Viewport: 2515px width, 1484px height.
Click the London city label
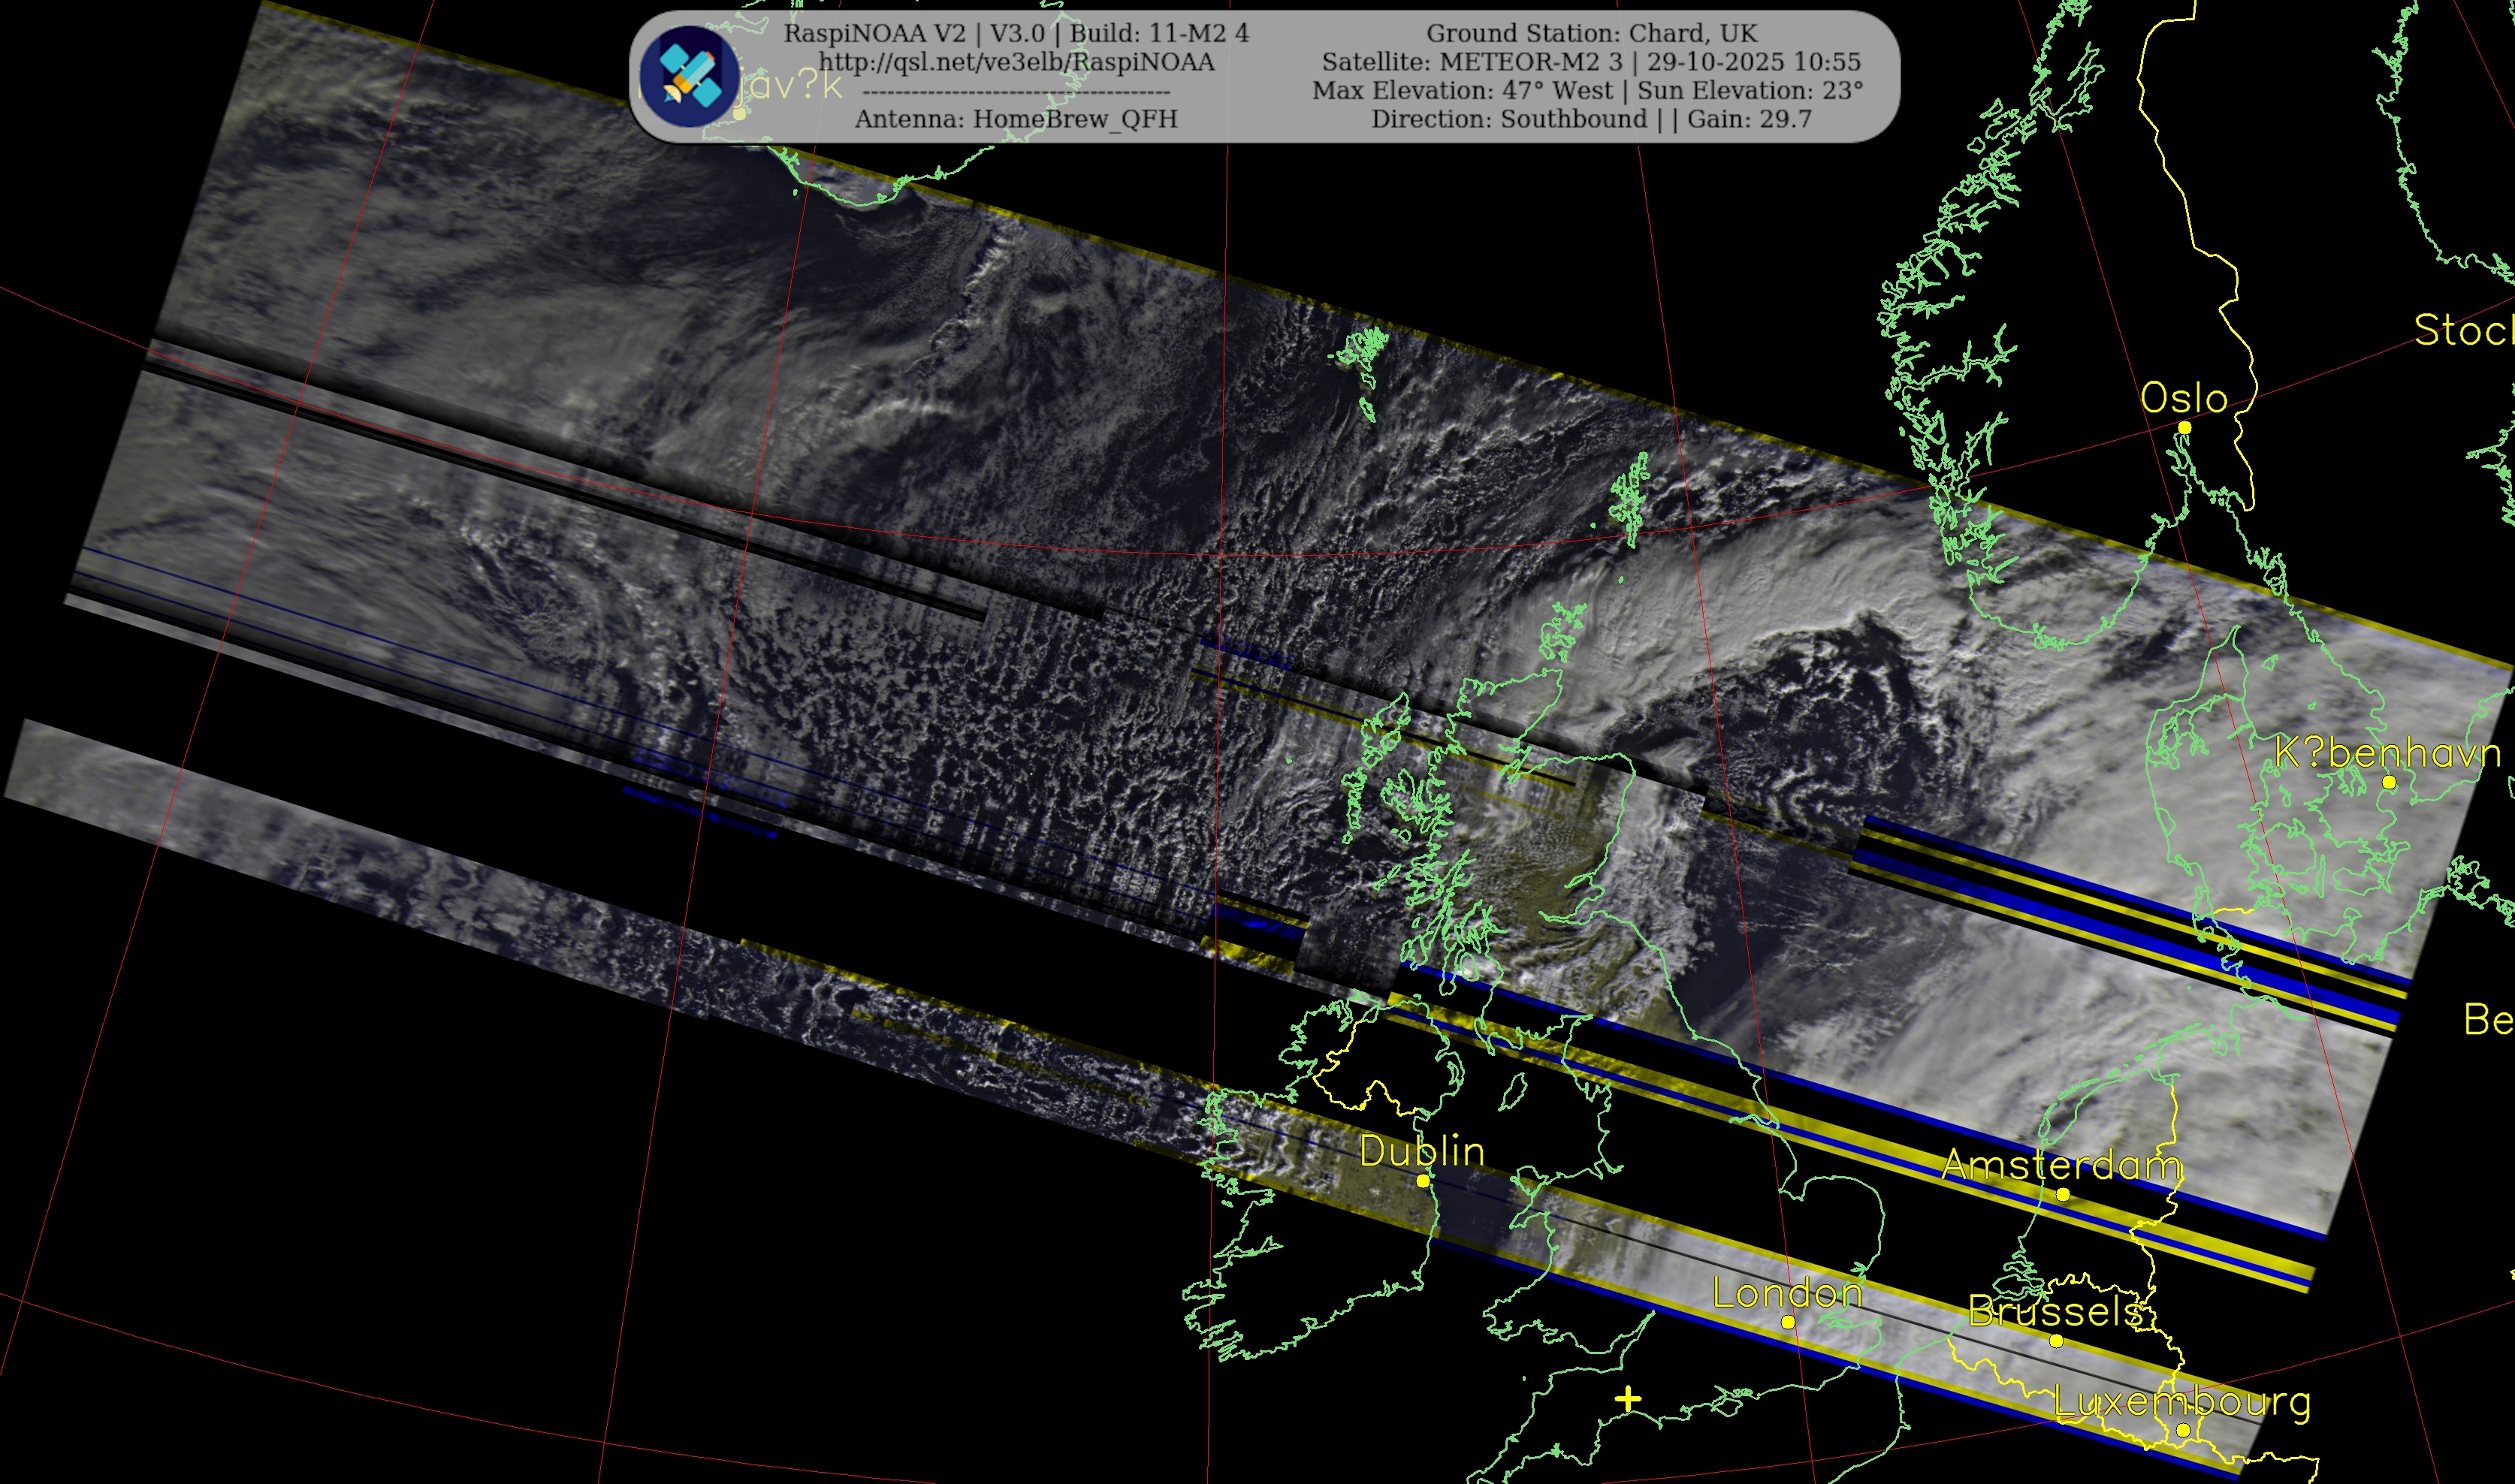coord(1788,1293)
